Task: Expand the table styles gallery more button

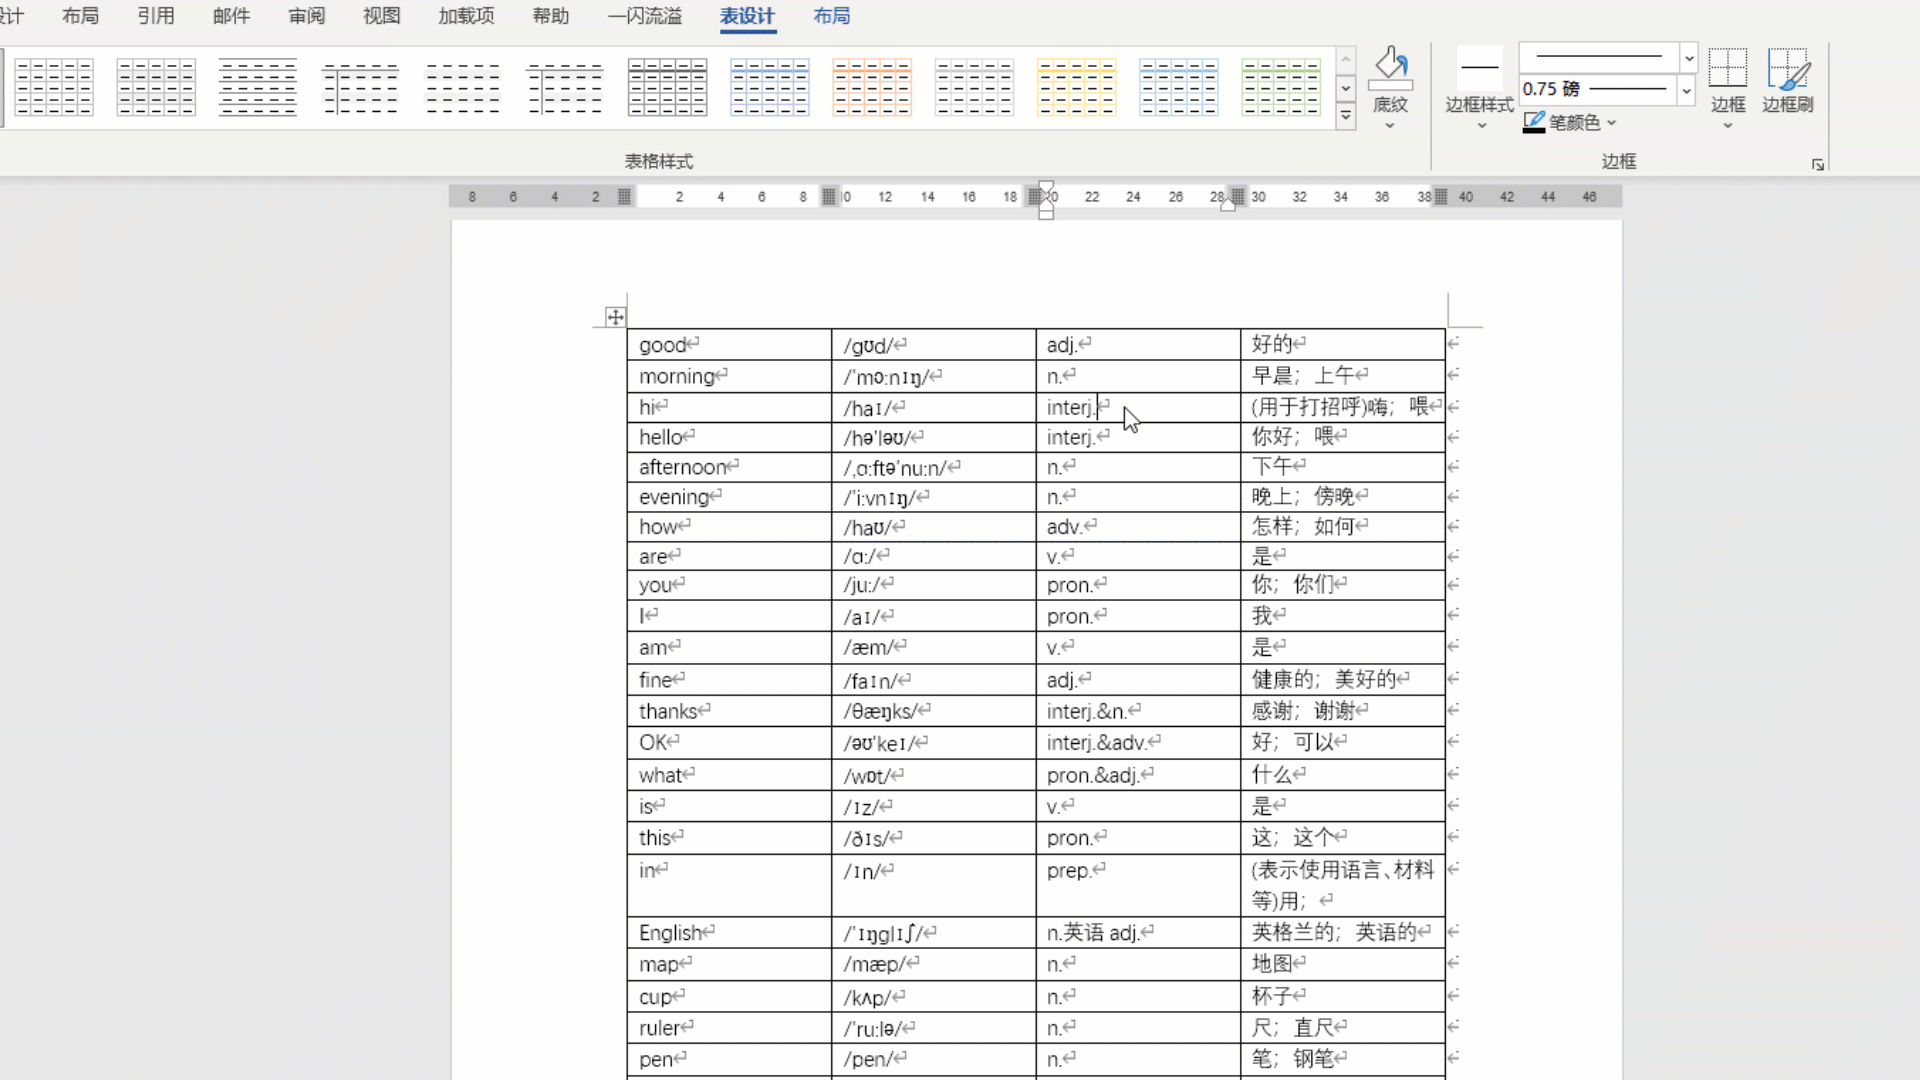Action: click(x=1346, y=117)
